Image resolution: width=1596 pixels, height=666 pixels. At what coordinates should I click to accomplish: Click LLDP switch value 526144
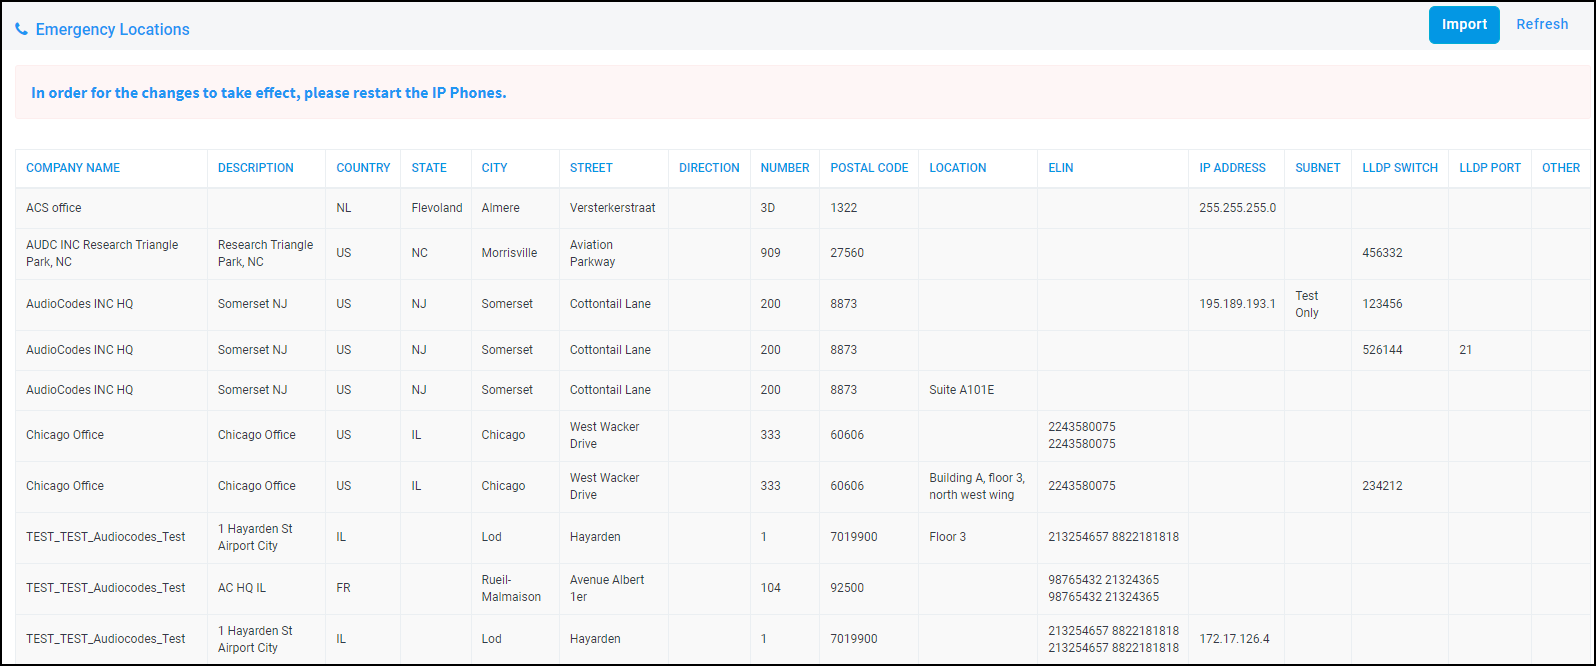point(1382,350)
